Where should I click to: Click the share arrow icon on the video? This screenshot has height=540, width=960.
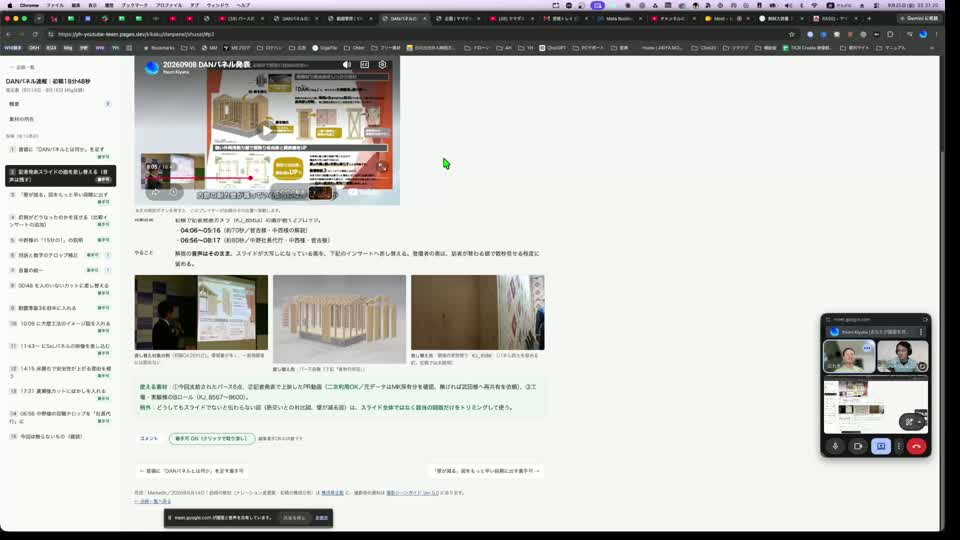point(155,192)
